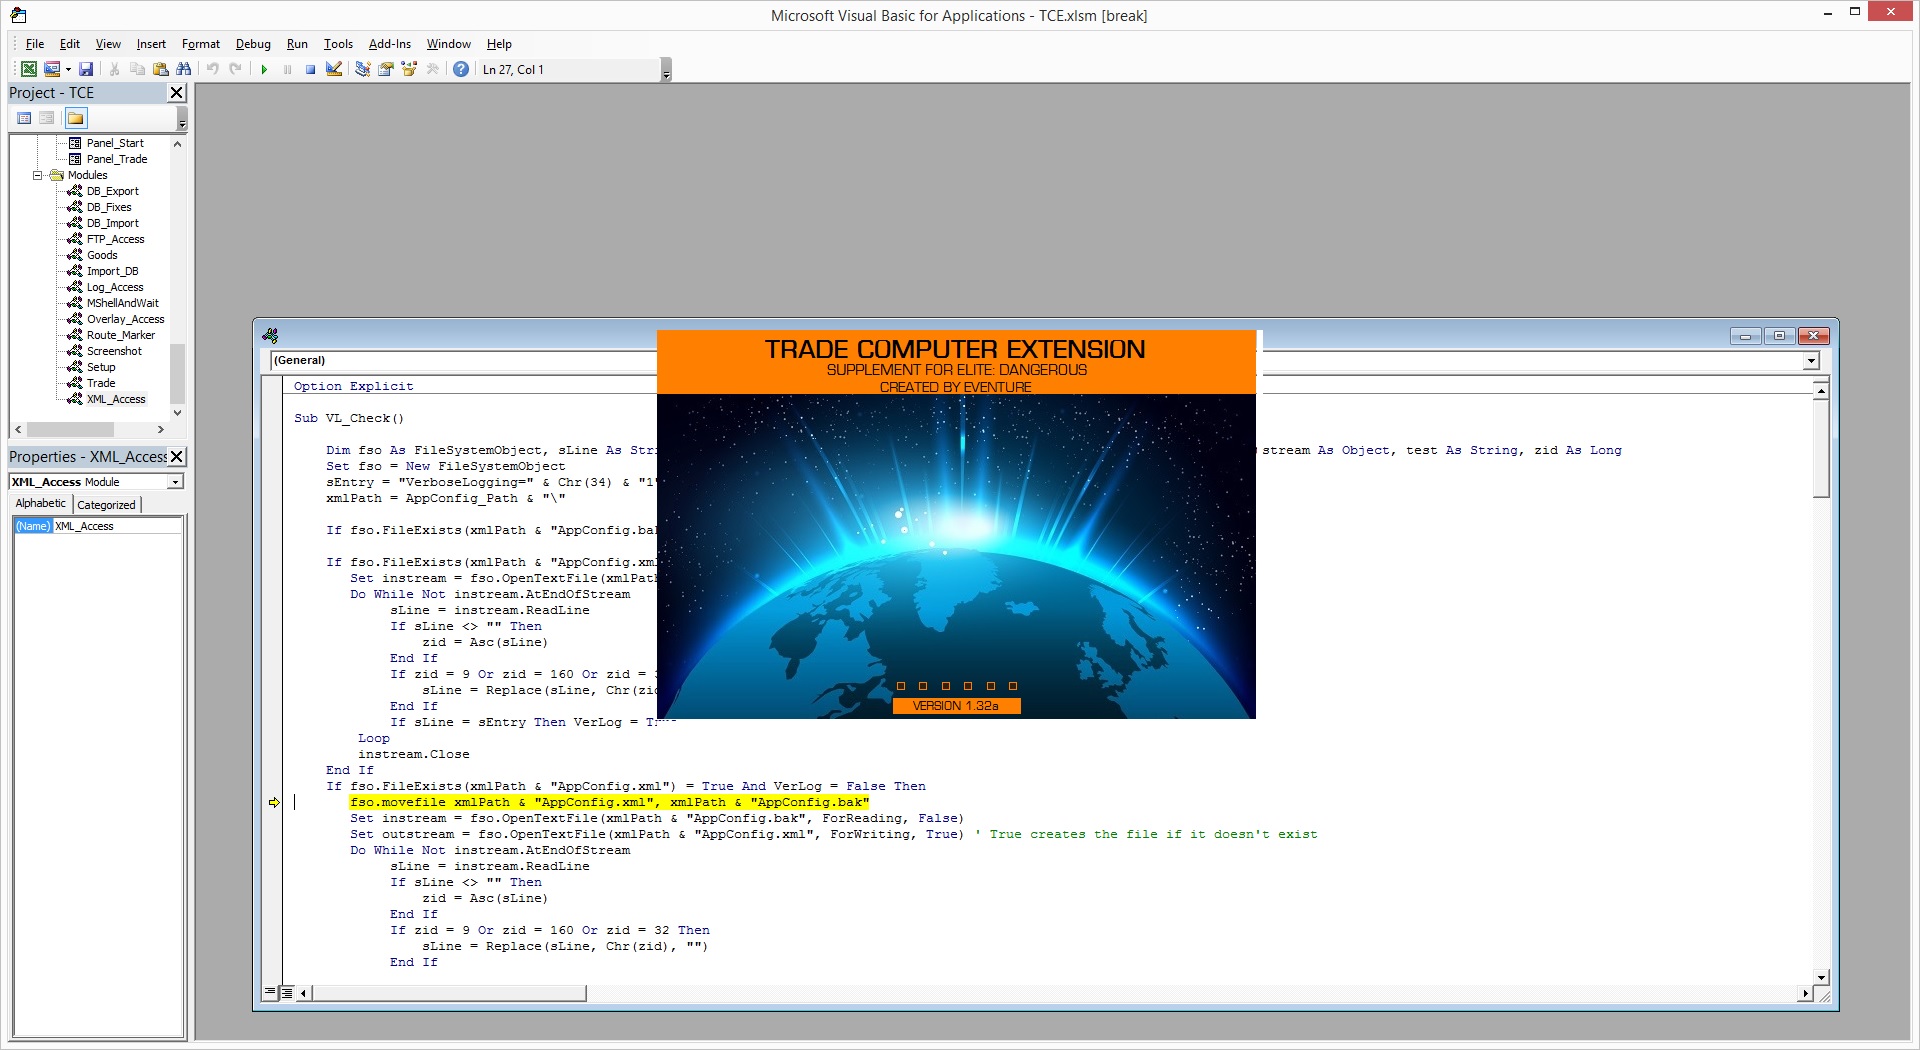The height and width of the screenshot is (1050, 1920).
Task: Collapse the Modules folder node
Action: (x=38, y=175)
